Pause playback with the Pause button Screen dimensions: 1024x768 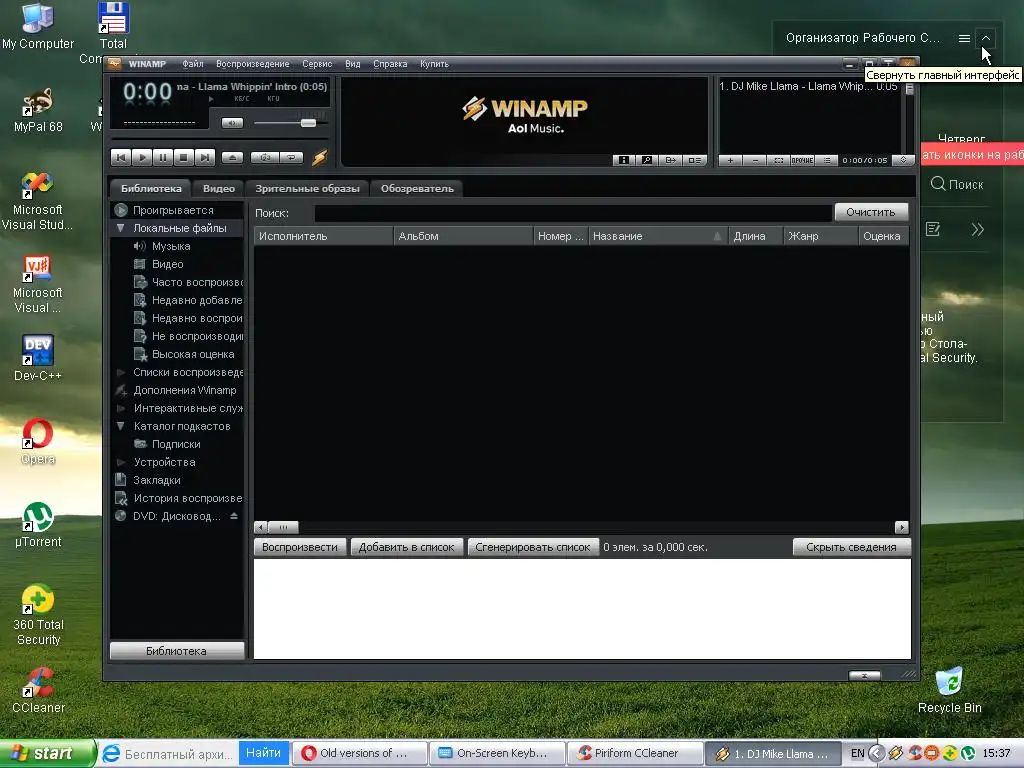[x=163, y=157]
